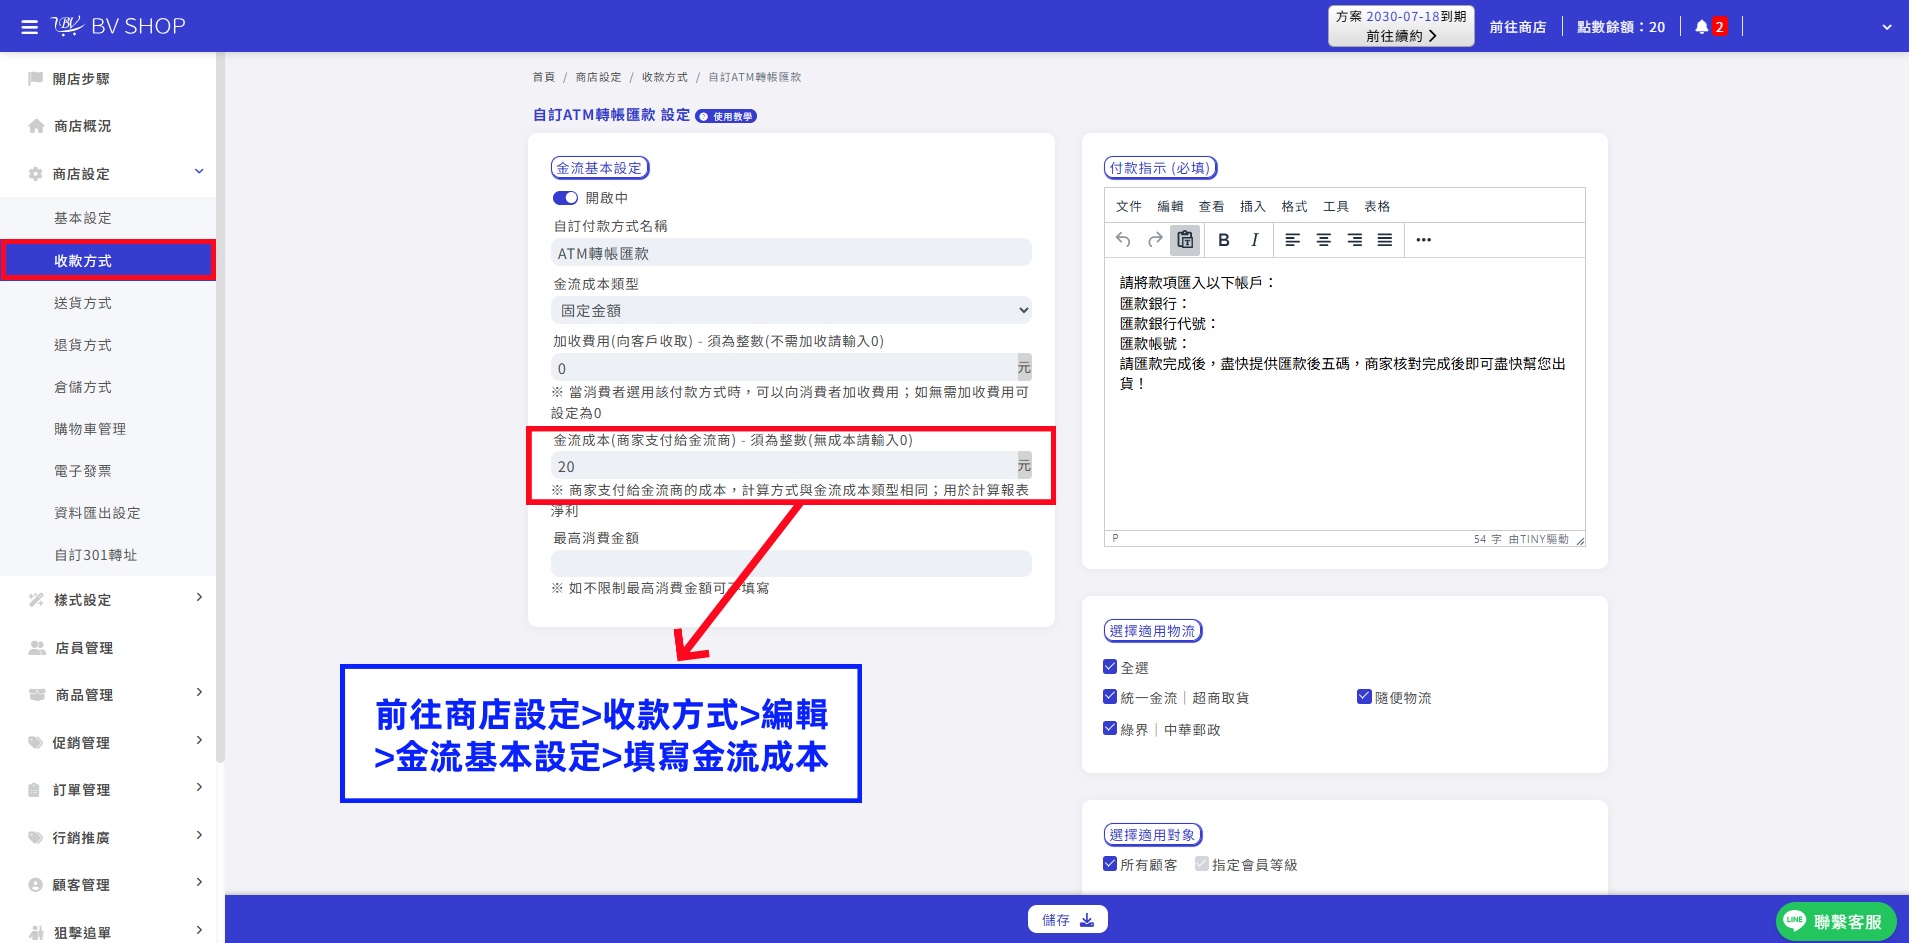
Task: Click the redo icon in editor
Action: [x=1154, y=240]
